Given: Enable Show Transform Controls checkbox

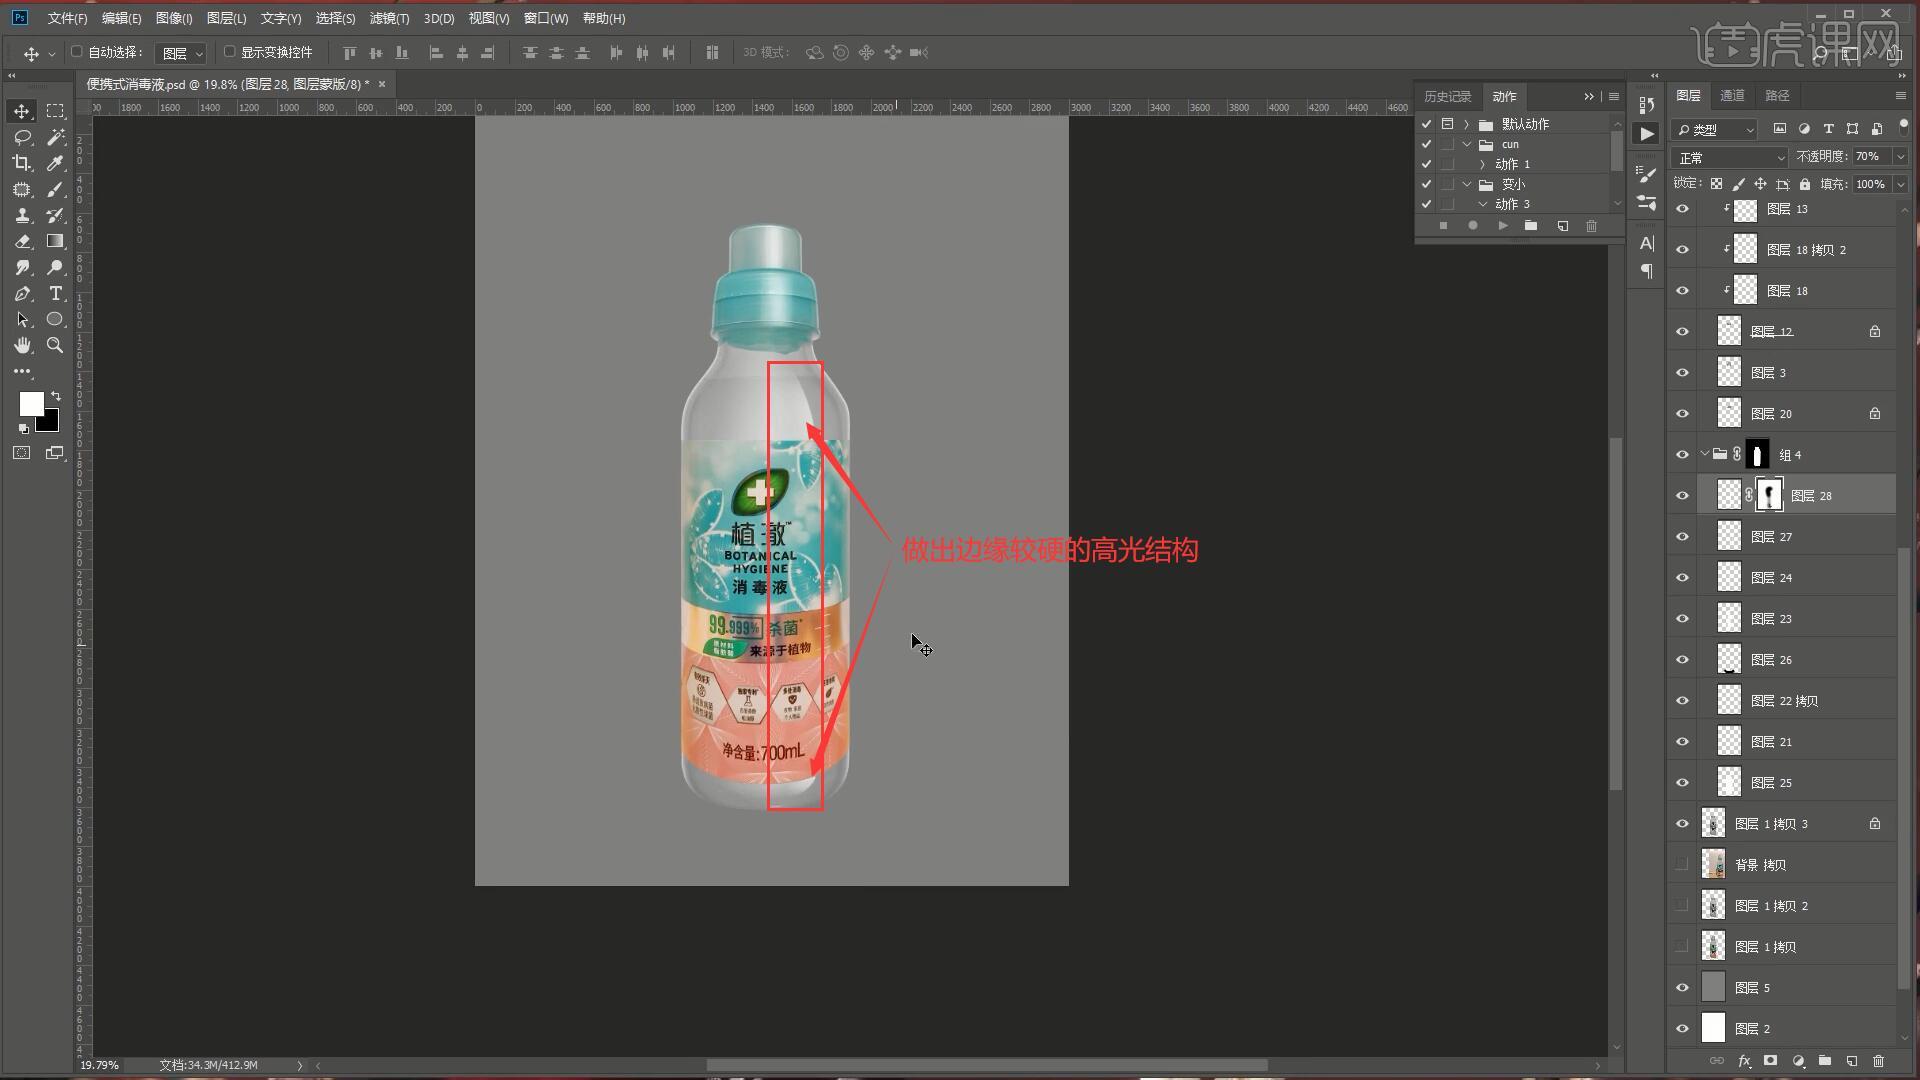Looking at the screenshot, I should click(229, 52).
